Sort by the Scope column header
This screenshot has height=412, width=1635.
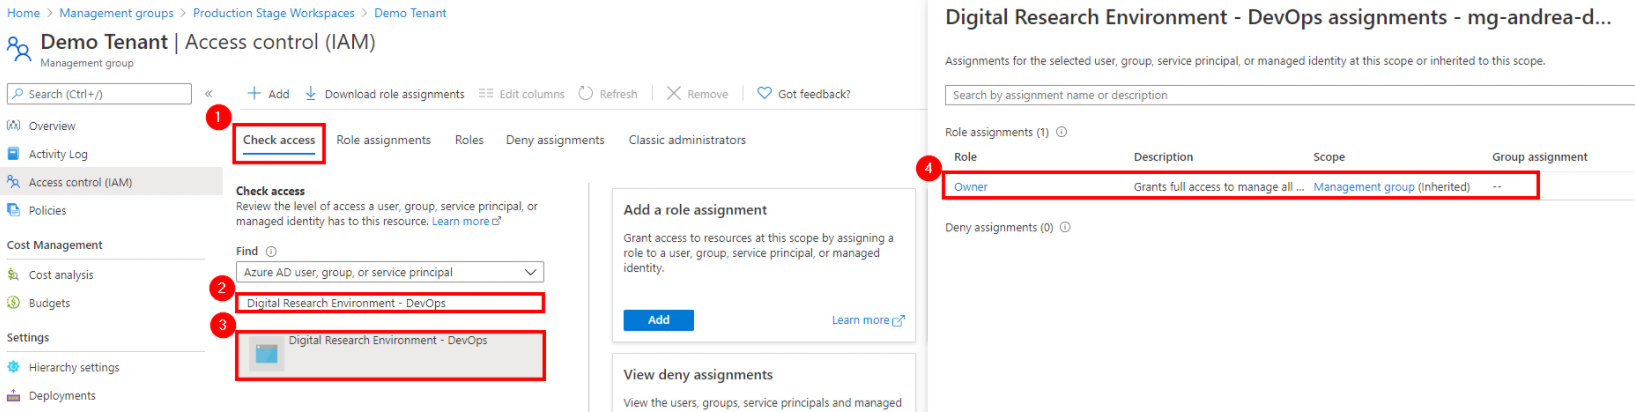1329,157
